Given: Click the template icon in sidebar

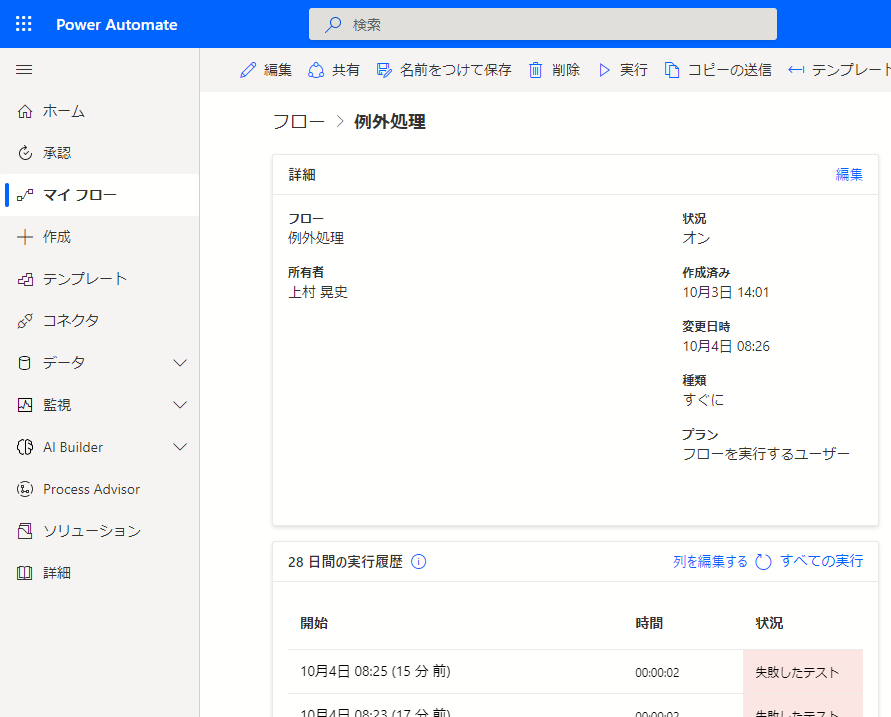Looking at the screenshot, I should coord(25,279).
